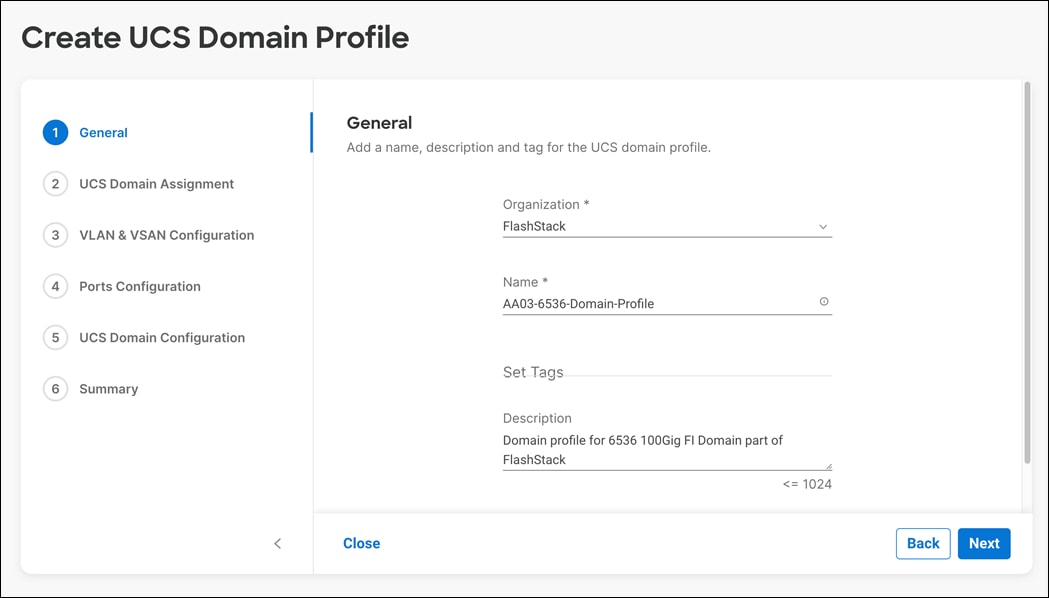
Task: Click the step 4 circle beside Ports Configuration
Action: tap(55, 286)
